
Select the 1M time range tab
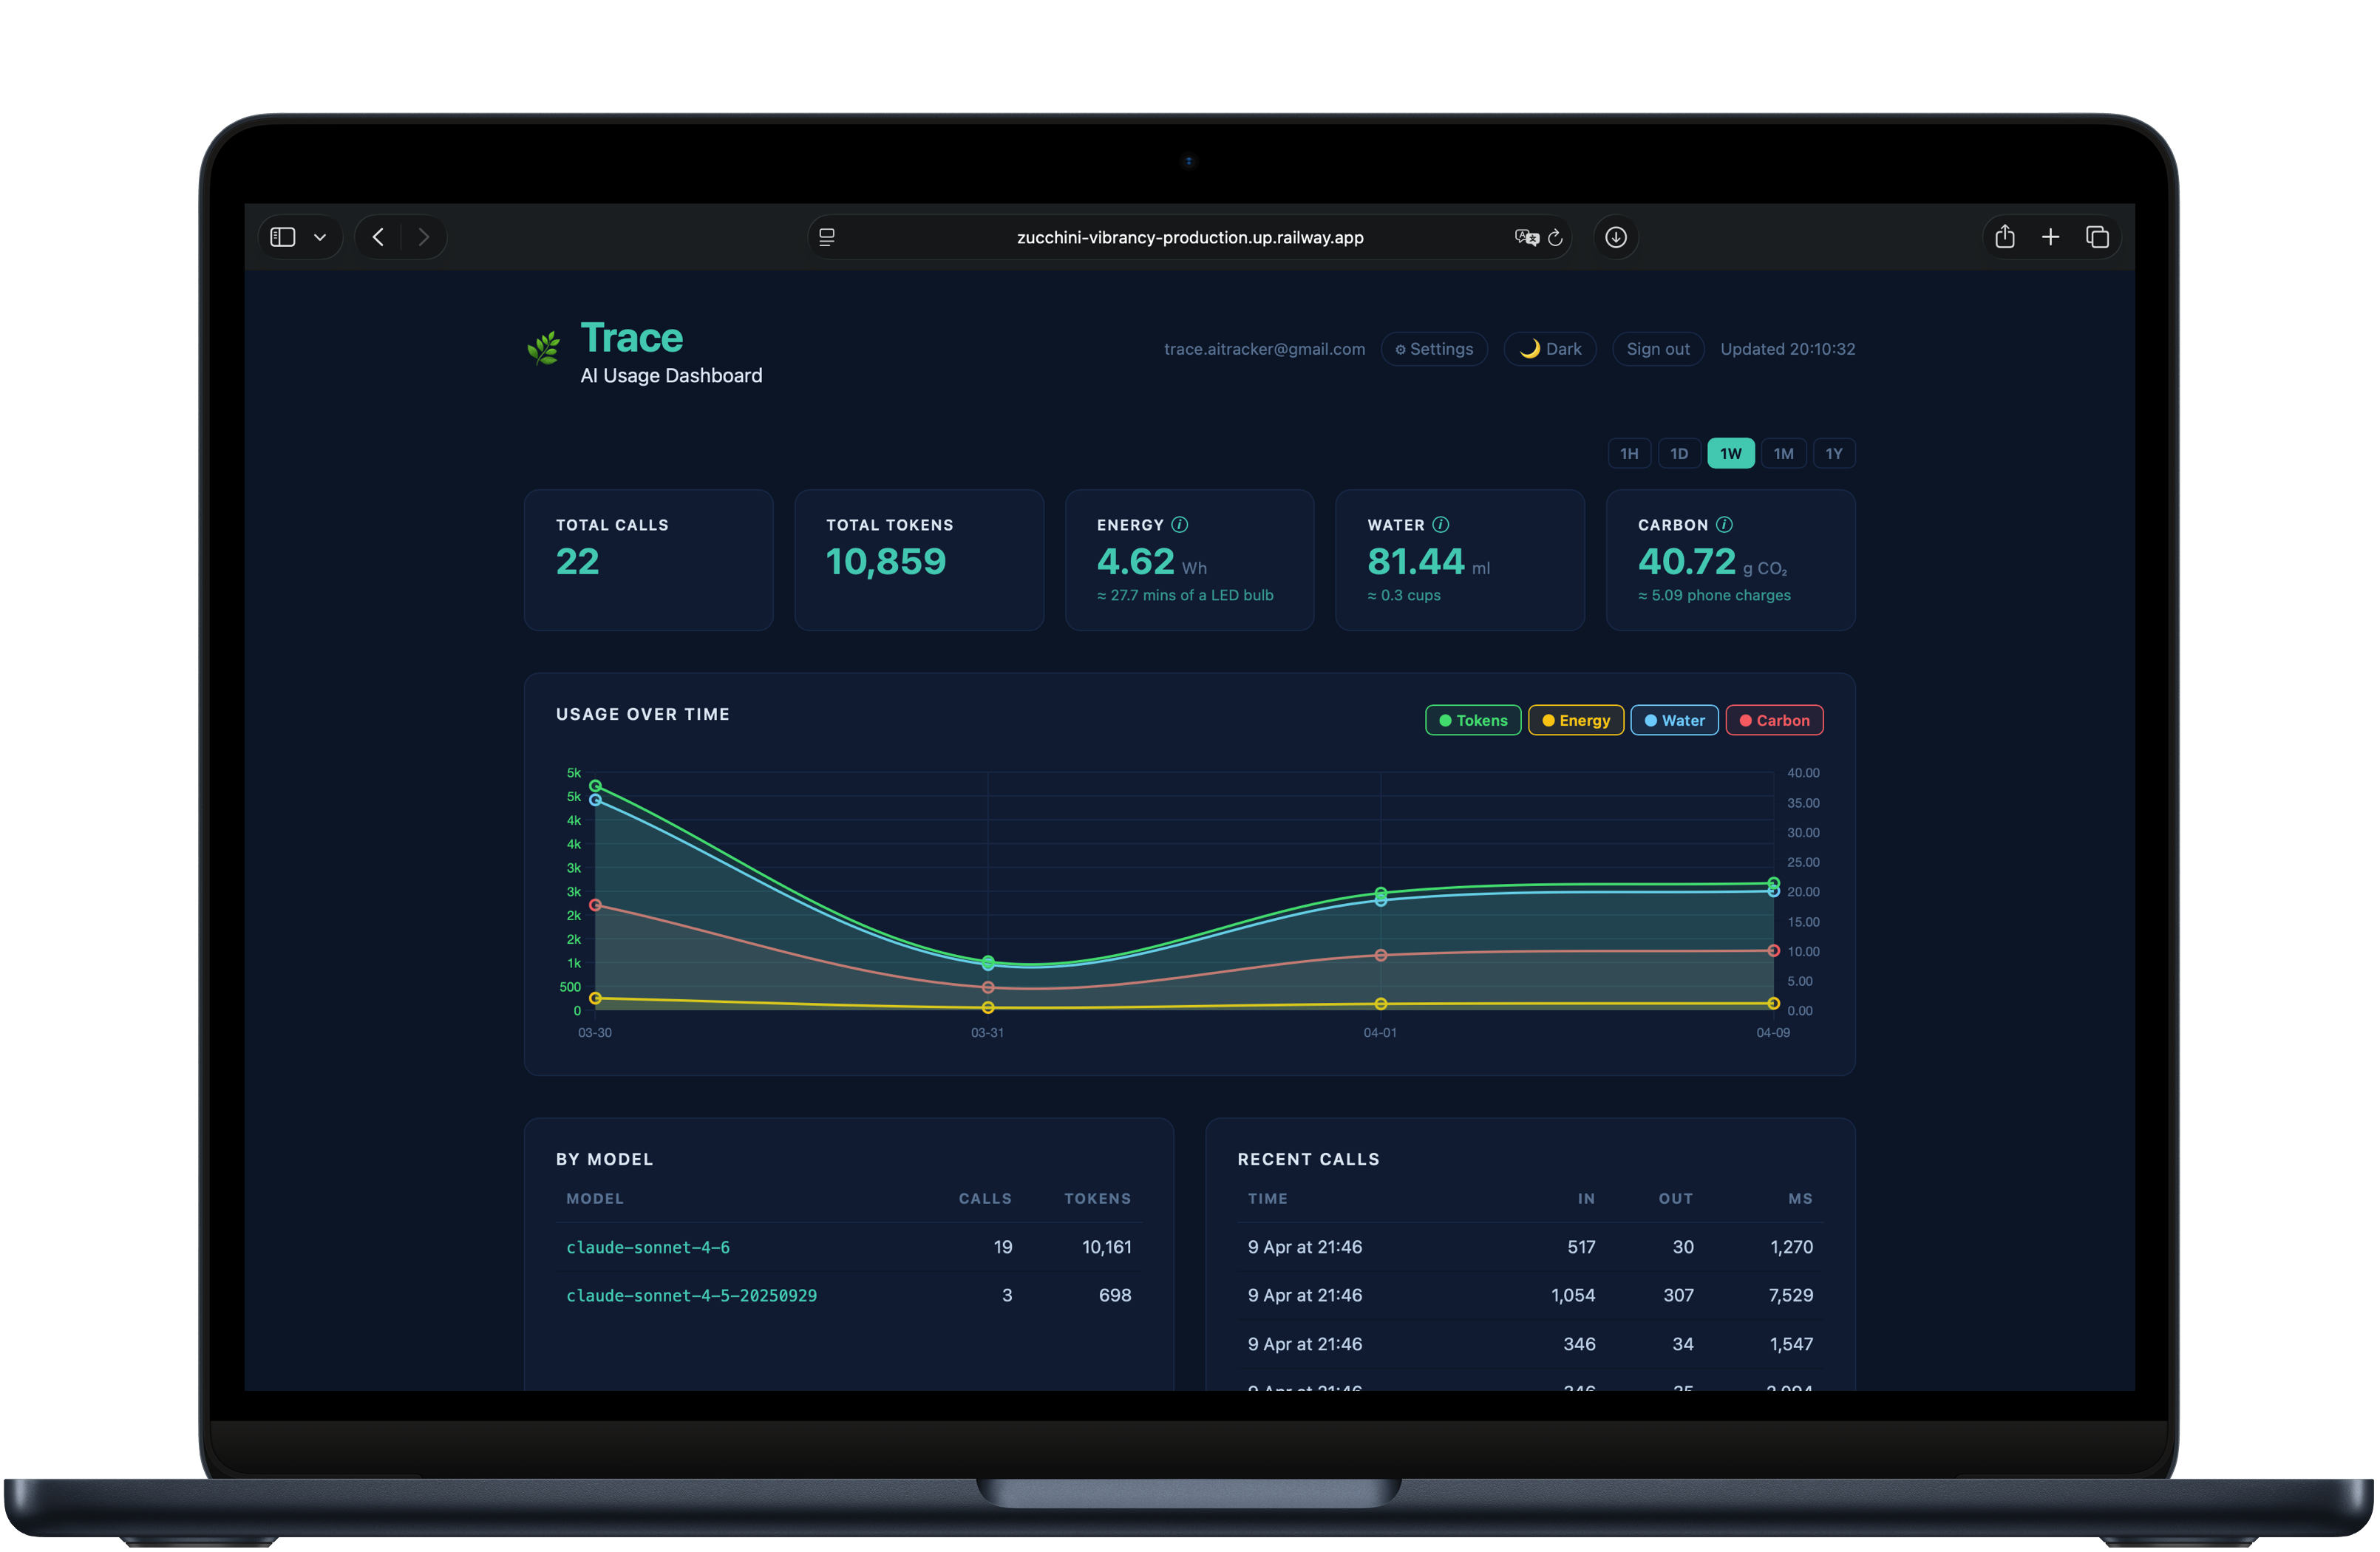1783,453
